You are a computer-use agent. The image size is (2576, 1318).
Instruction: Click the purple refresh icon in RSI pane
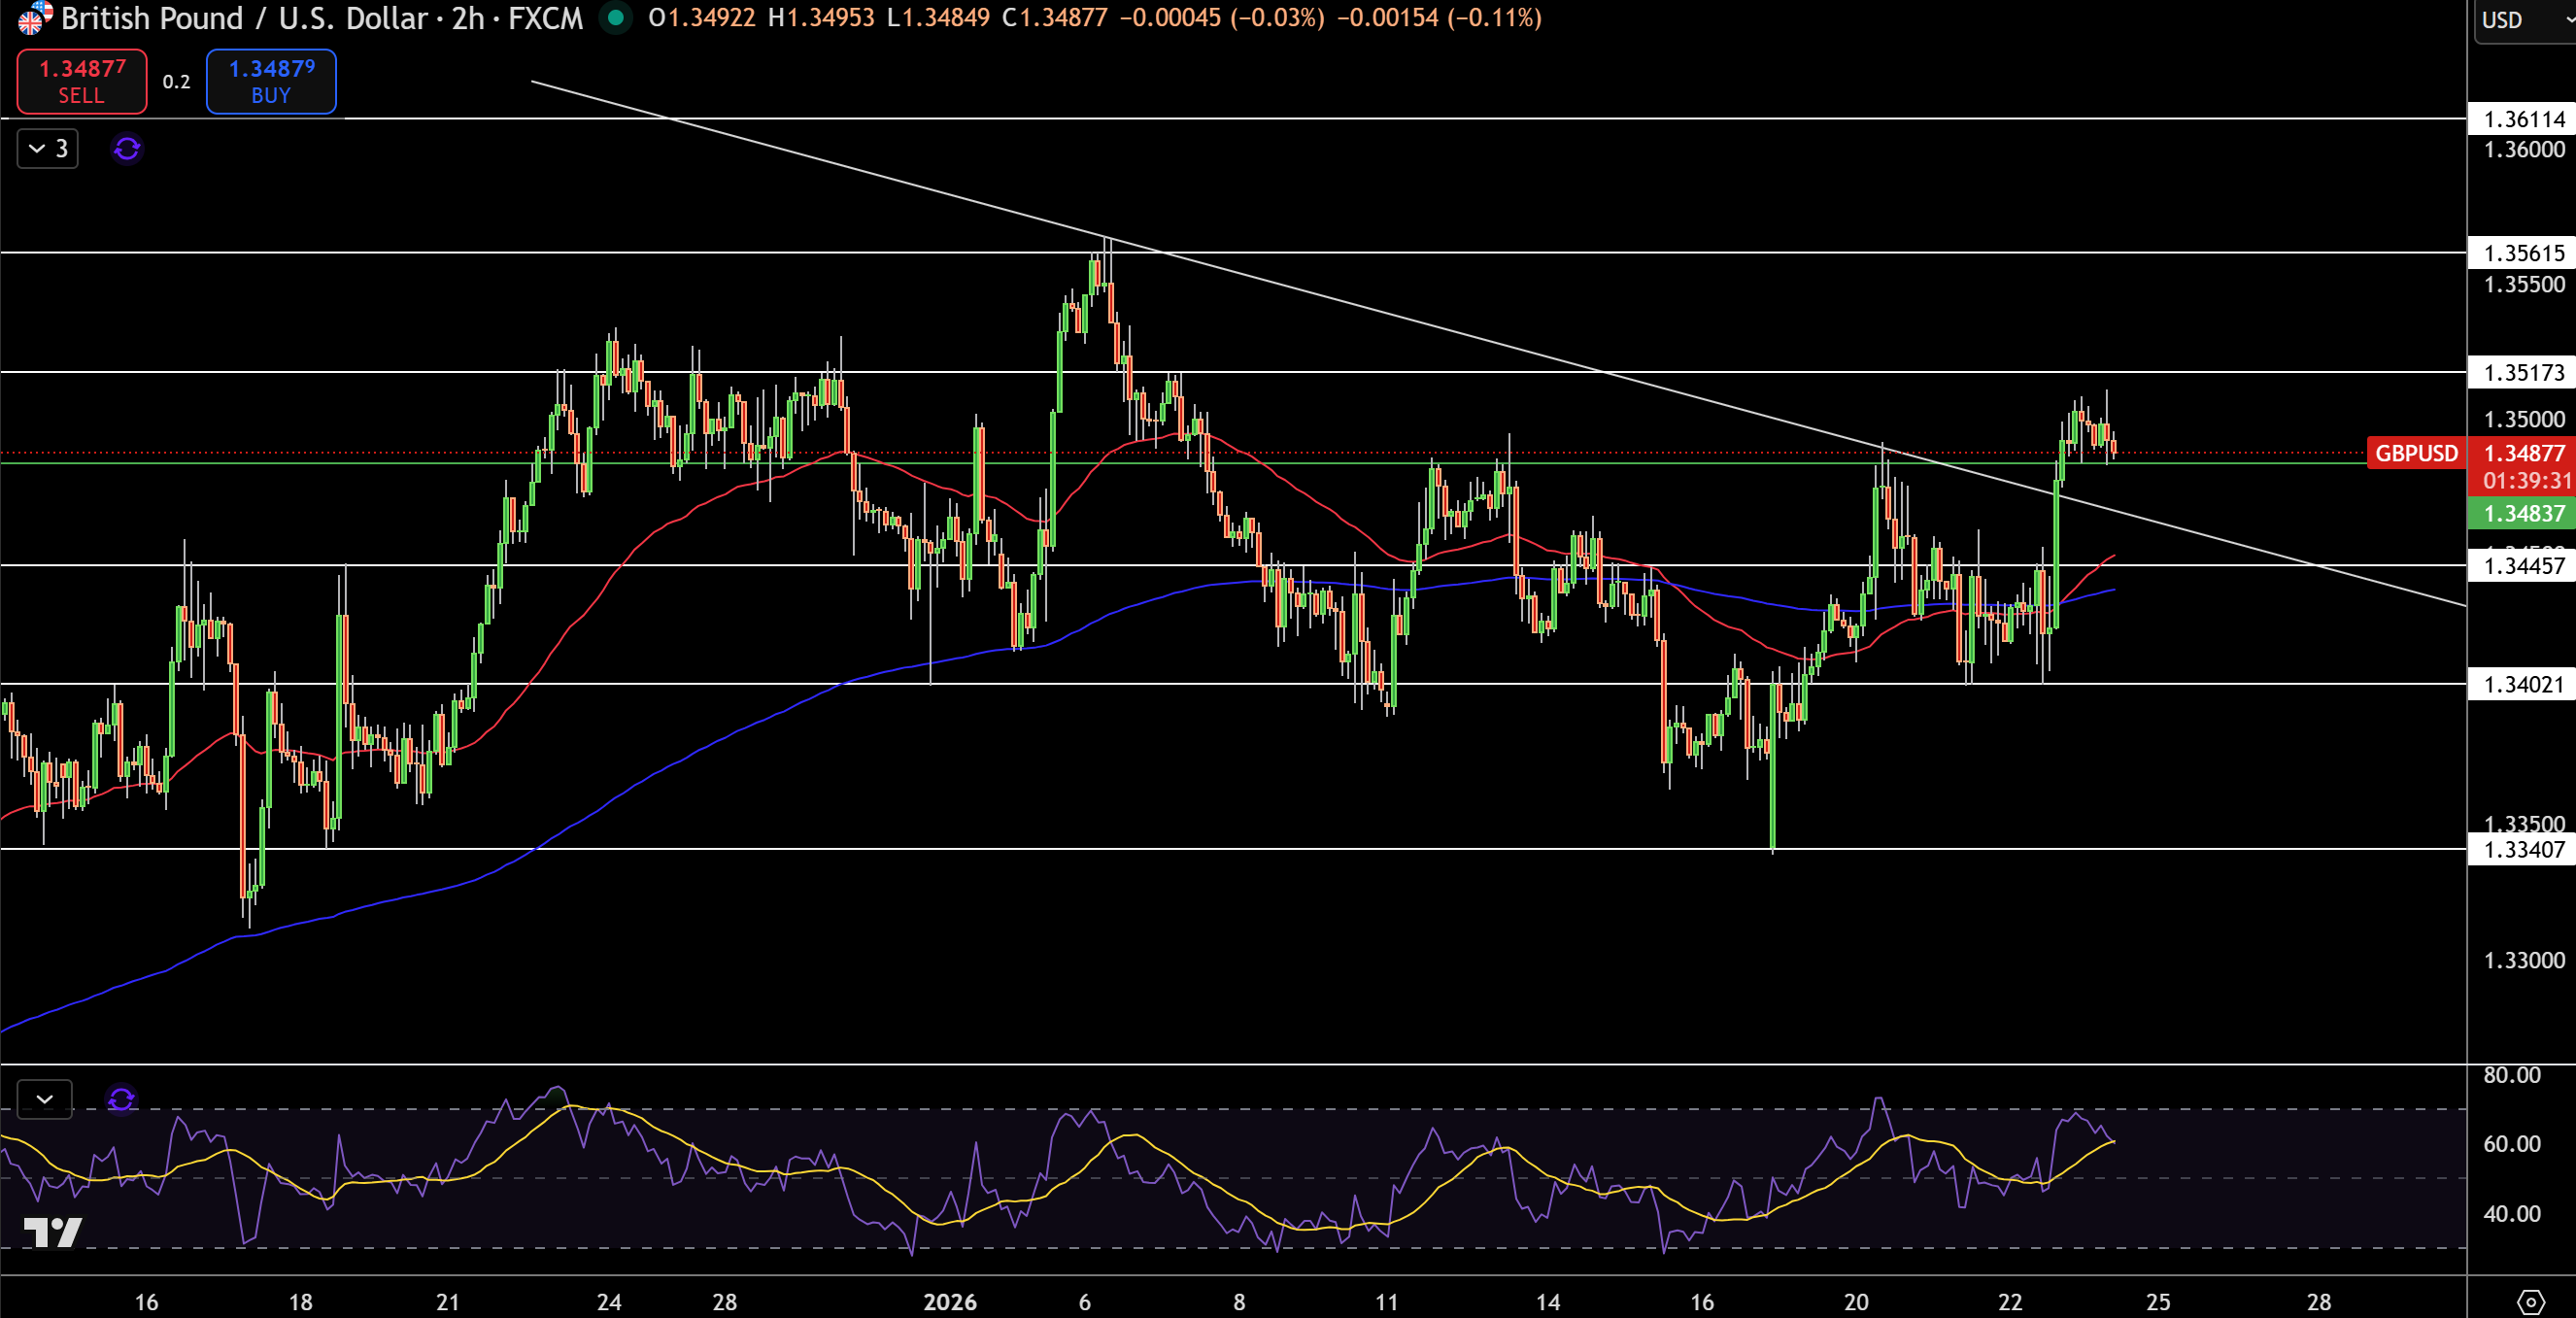(121, 1099)
